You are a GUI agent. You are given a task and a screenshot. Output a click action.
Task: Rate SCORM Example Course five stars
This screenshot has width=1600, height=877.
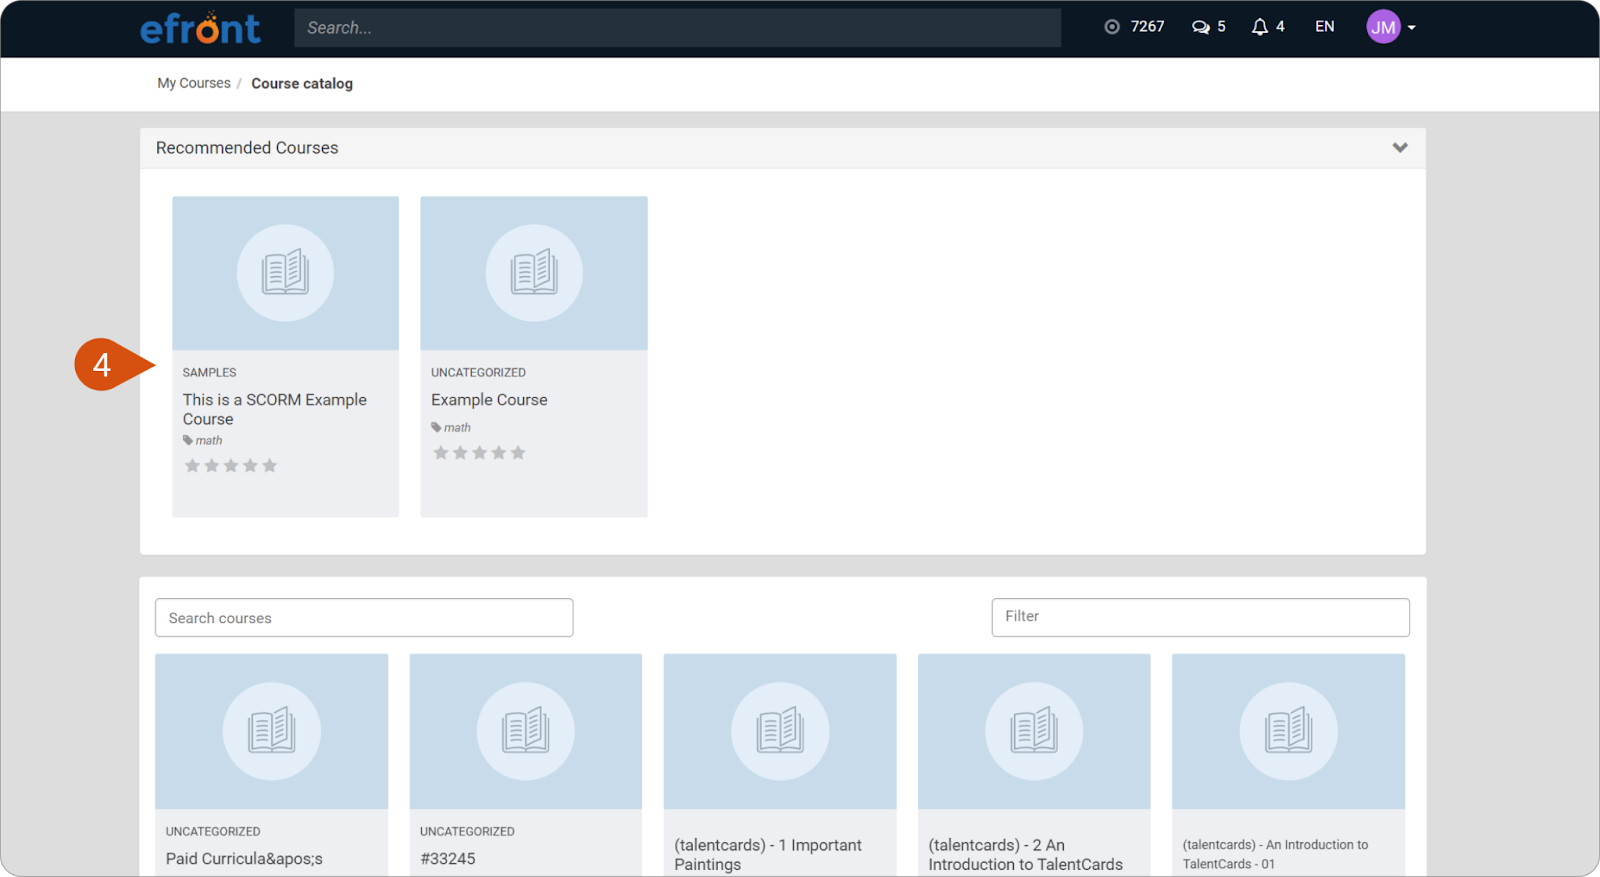269,466
